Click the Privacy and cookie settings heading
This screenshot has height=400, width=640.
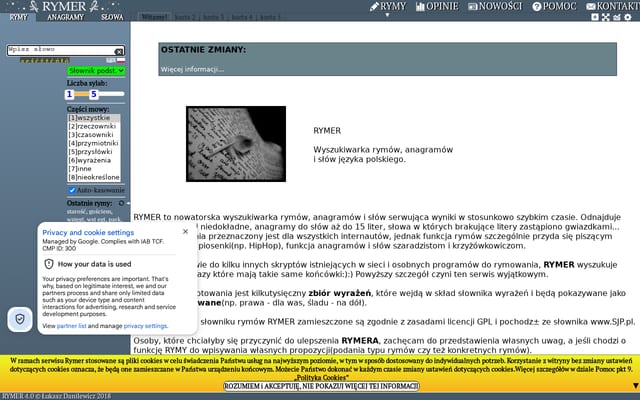coord(88,232)
